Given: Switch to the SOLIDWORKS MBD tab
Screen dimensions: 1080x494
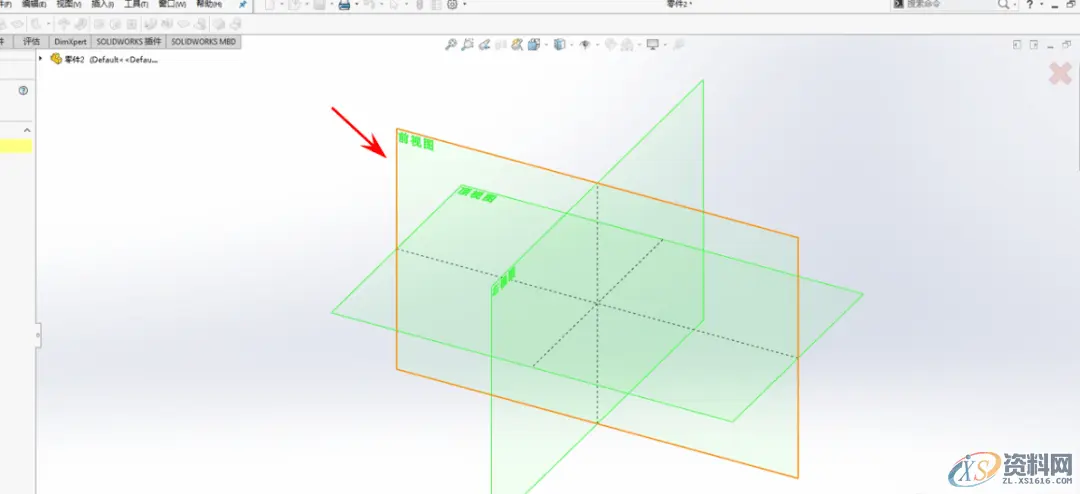Looking at the screenshot, I should (203, 41).
